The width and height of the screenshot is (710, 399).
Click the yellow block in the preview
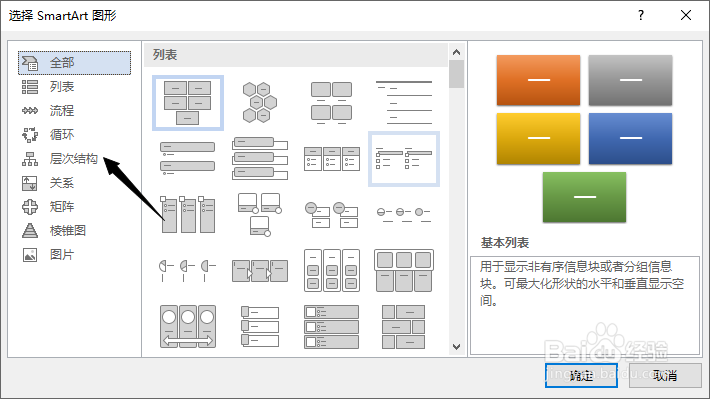(538, 139)
